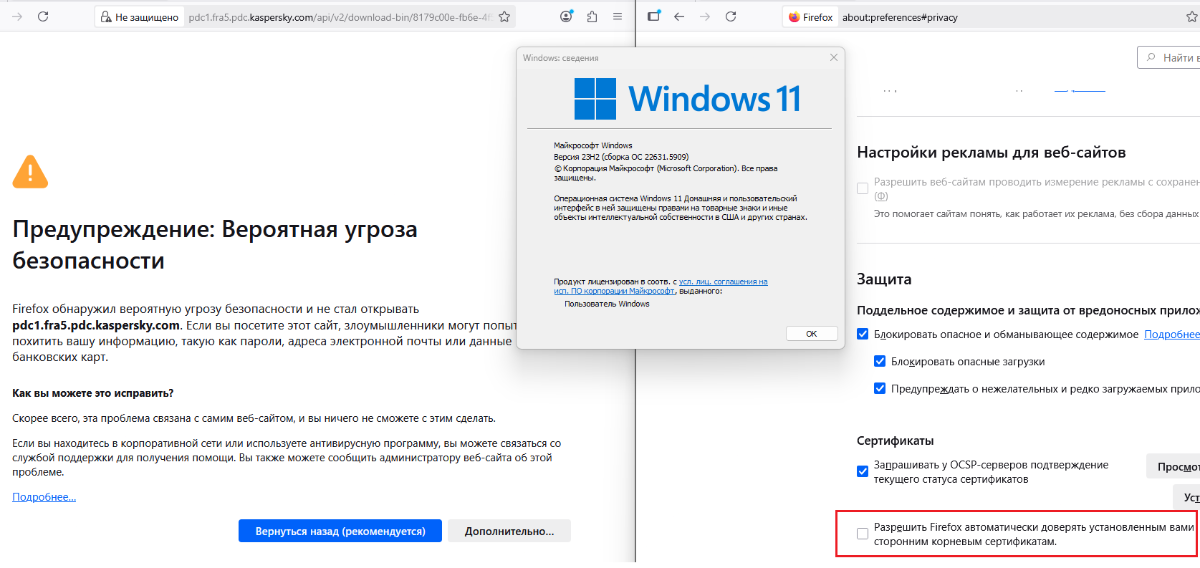The height and width of the screenshot is (568, 1200).
Task: Uncheck 'Предупреждать о нежелательных' programs checkbox
Action: (880, 388)
